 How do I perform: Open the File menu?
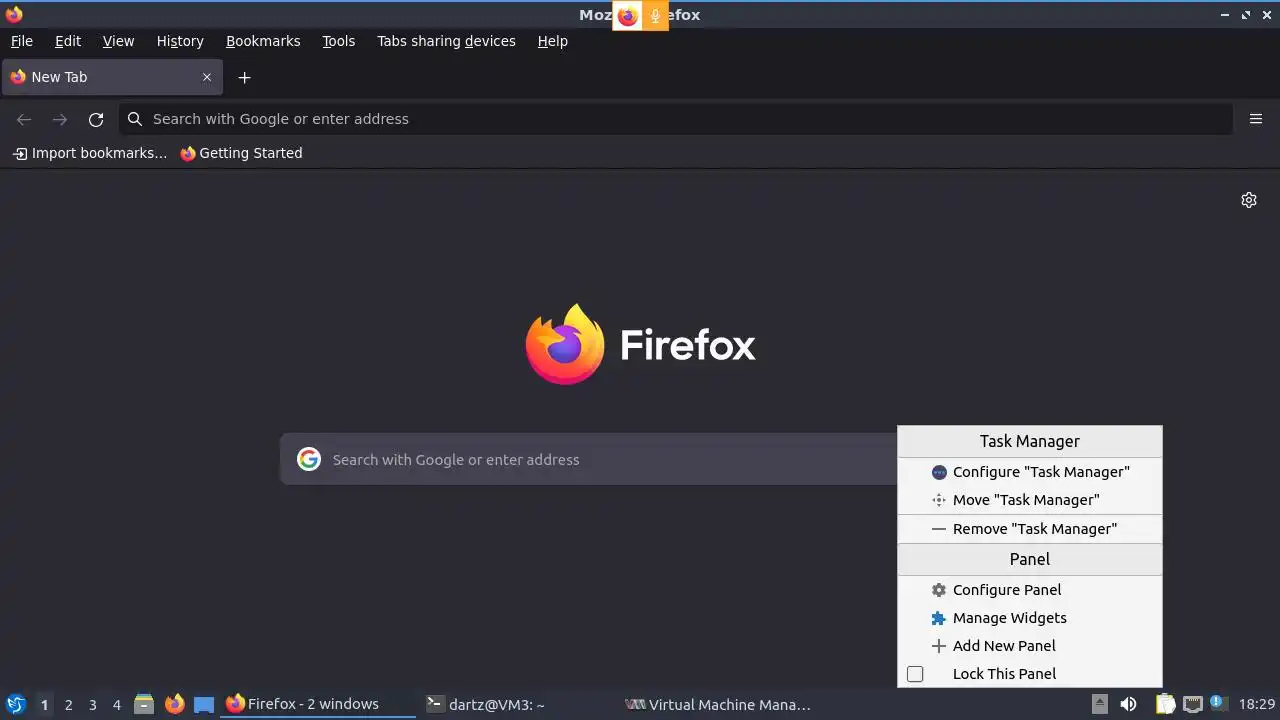21,41
